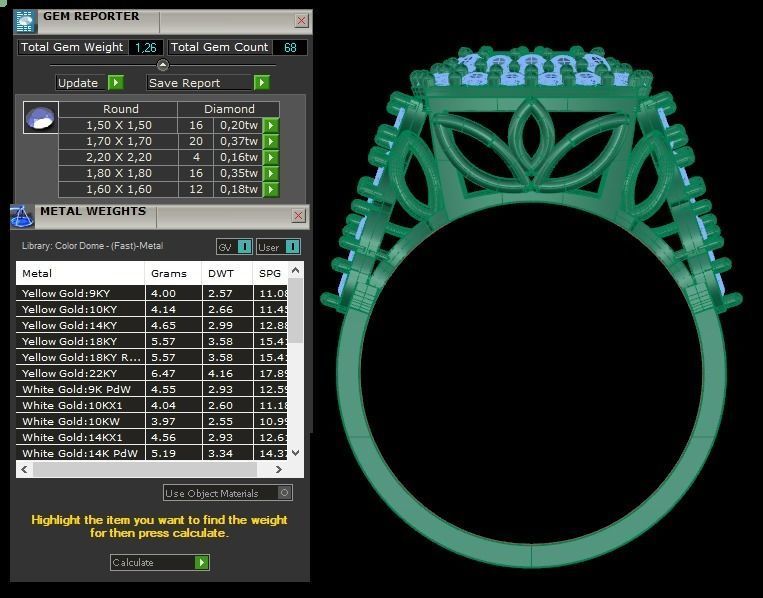This screenshot has width=763, height=598.
Task: Click green arrow for 1,60 X 1,60 row
Action: tap(271, 189)
